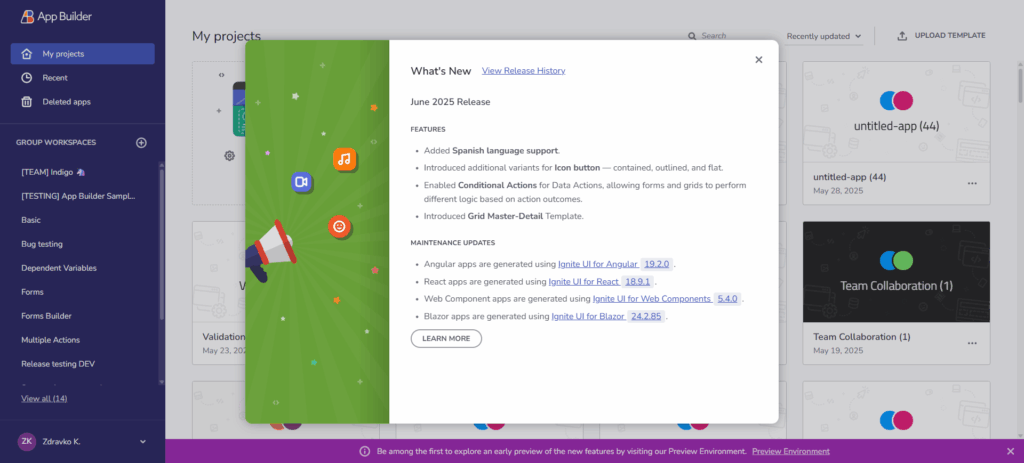The width and height of the screenshot is (1024, 463).
Task: Click the 18.9.1 version badge
Action: point(638,281)
